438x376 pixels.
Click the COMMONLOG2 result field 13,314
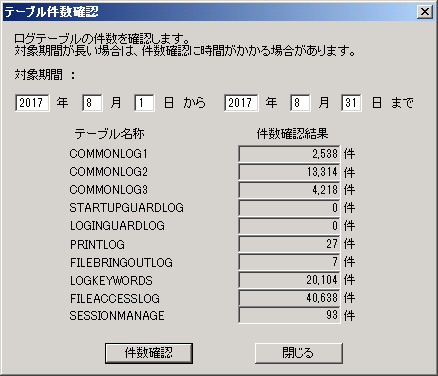[x=289, y=172]
